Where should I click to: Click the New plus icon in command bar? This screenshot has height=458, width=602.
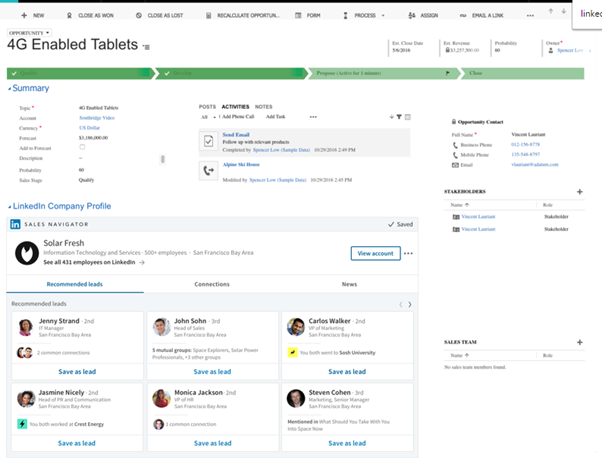point(24,15)
